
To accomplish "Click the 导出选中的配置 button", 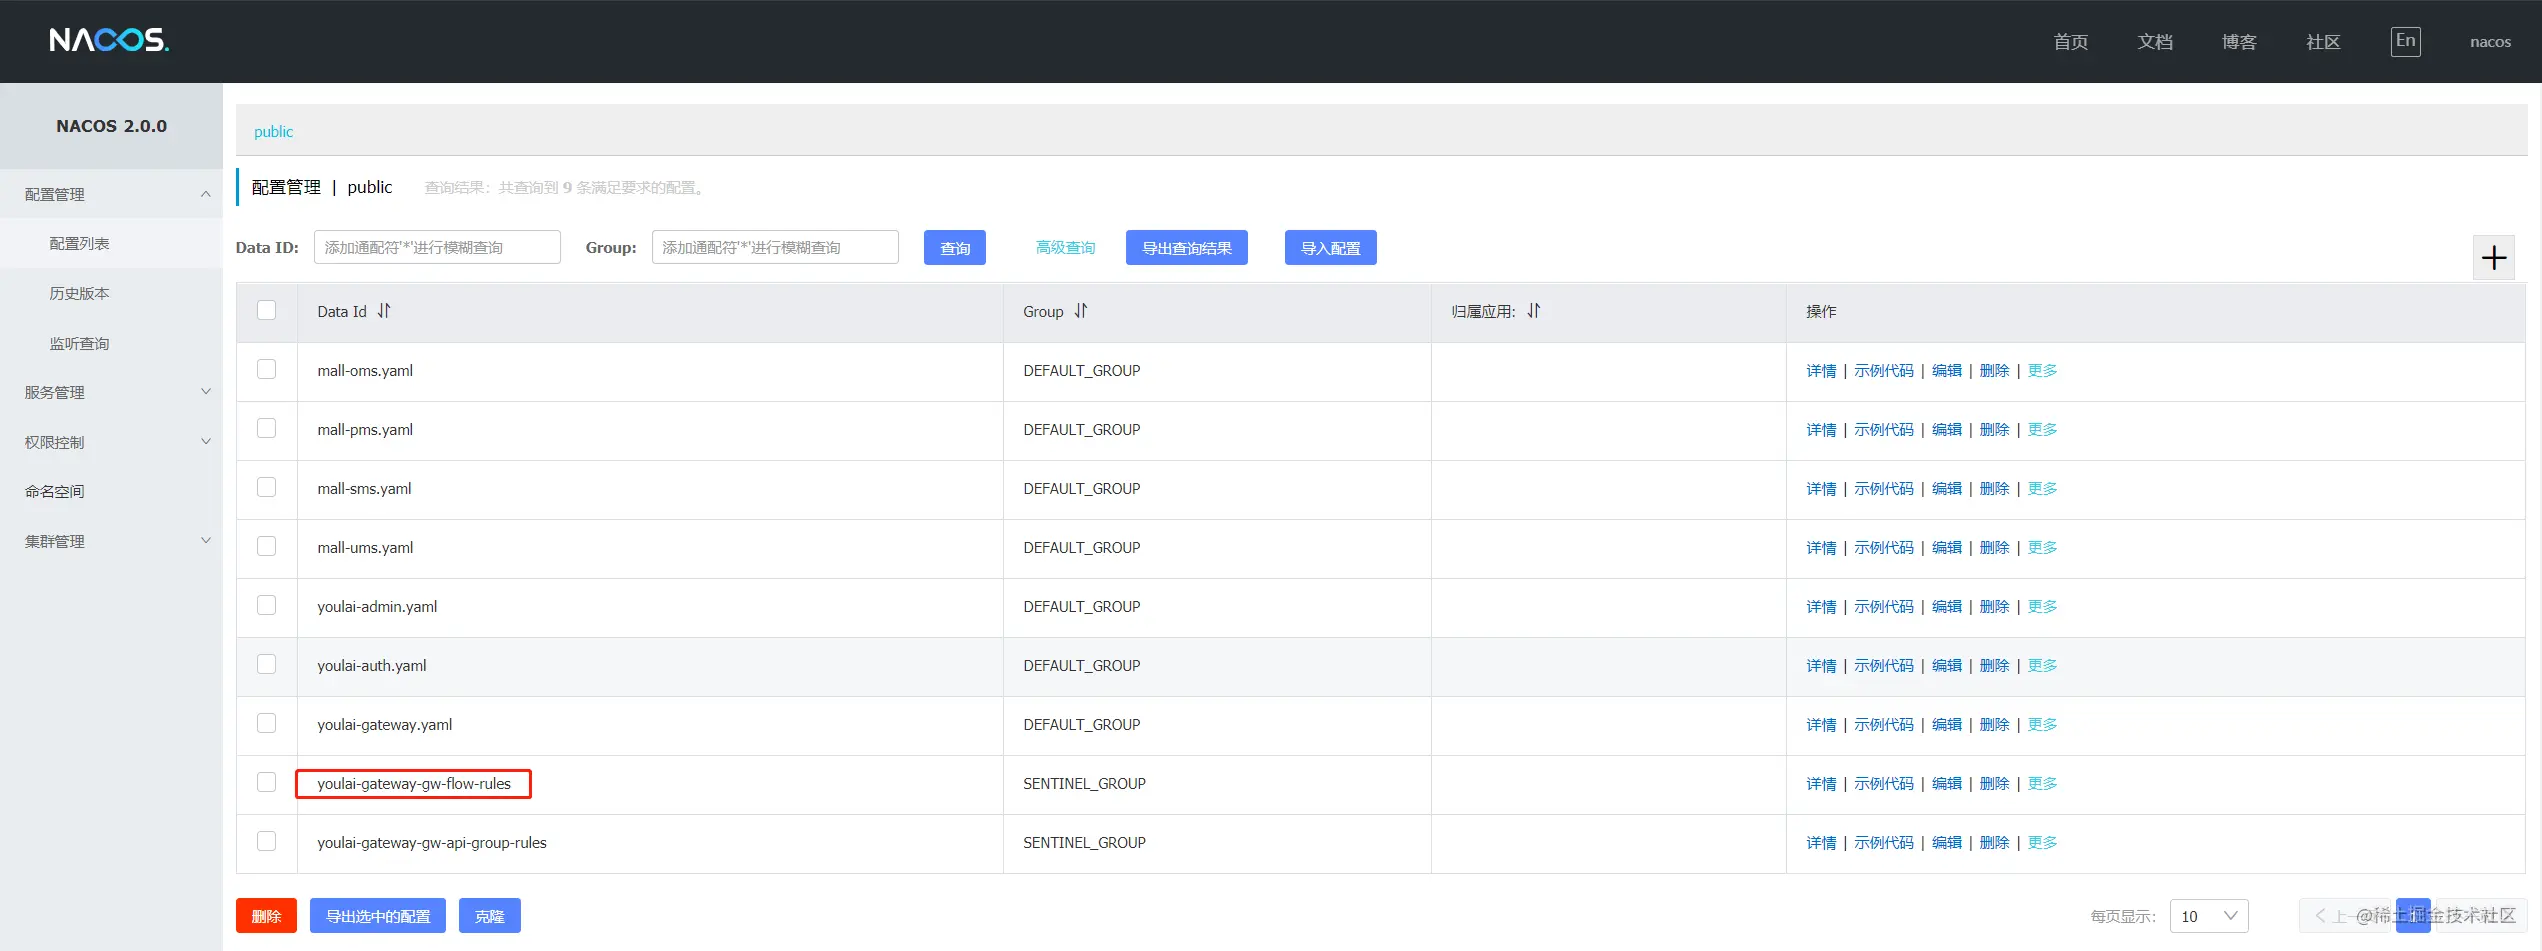I will 378,916.
